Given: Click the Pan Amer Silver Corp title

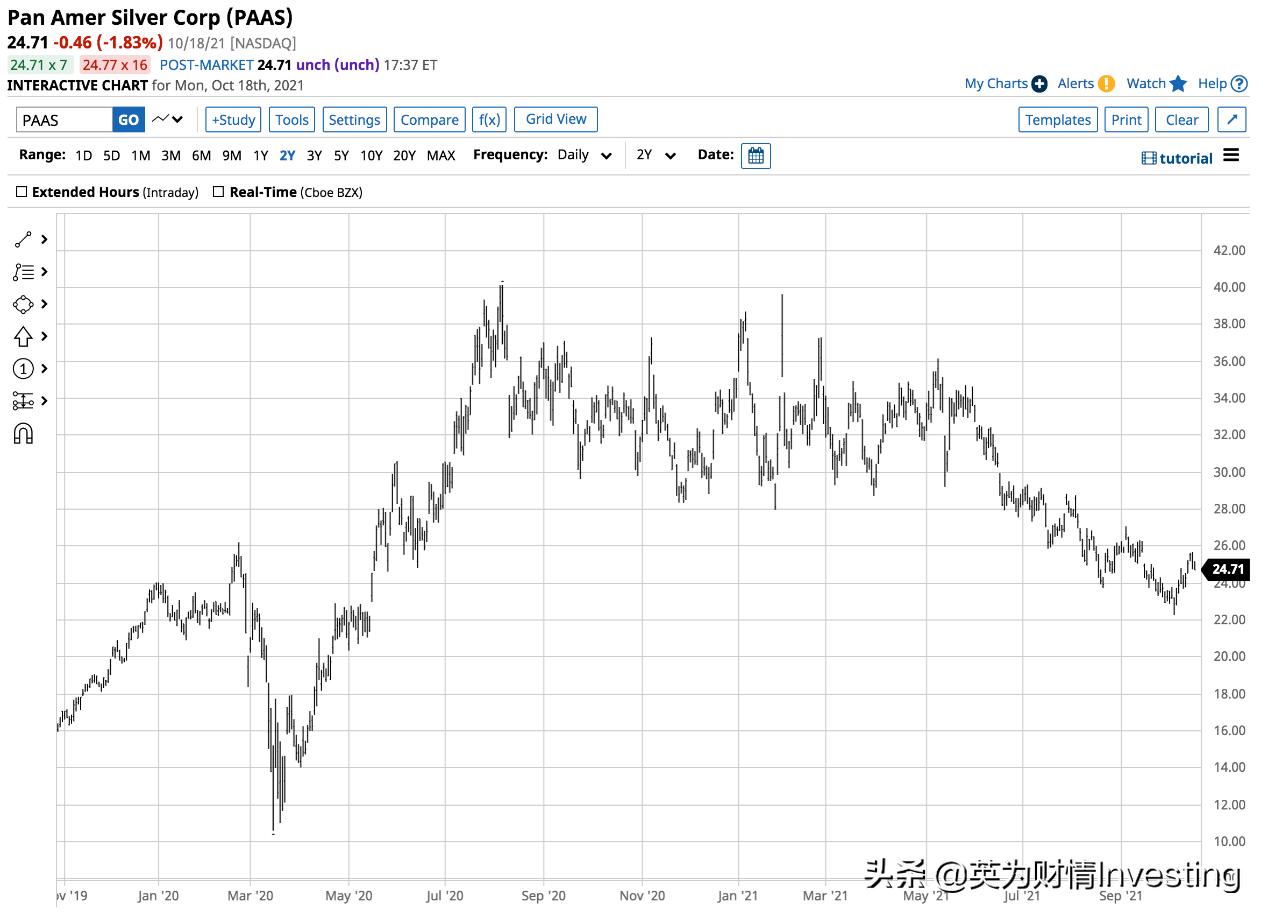Looking at the screenshot, I should click(x=150, y=17).
